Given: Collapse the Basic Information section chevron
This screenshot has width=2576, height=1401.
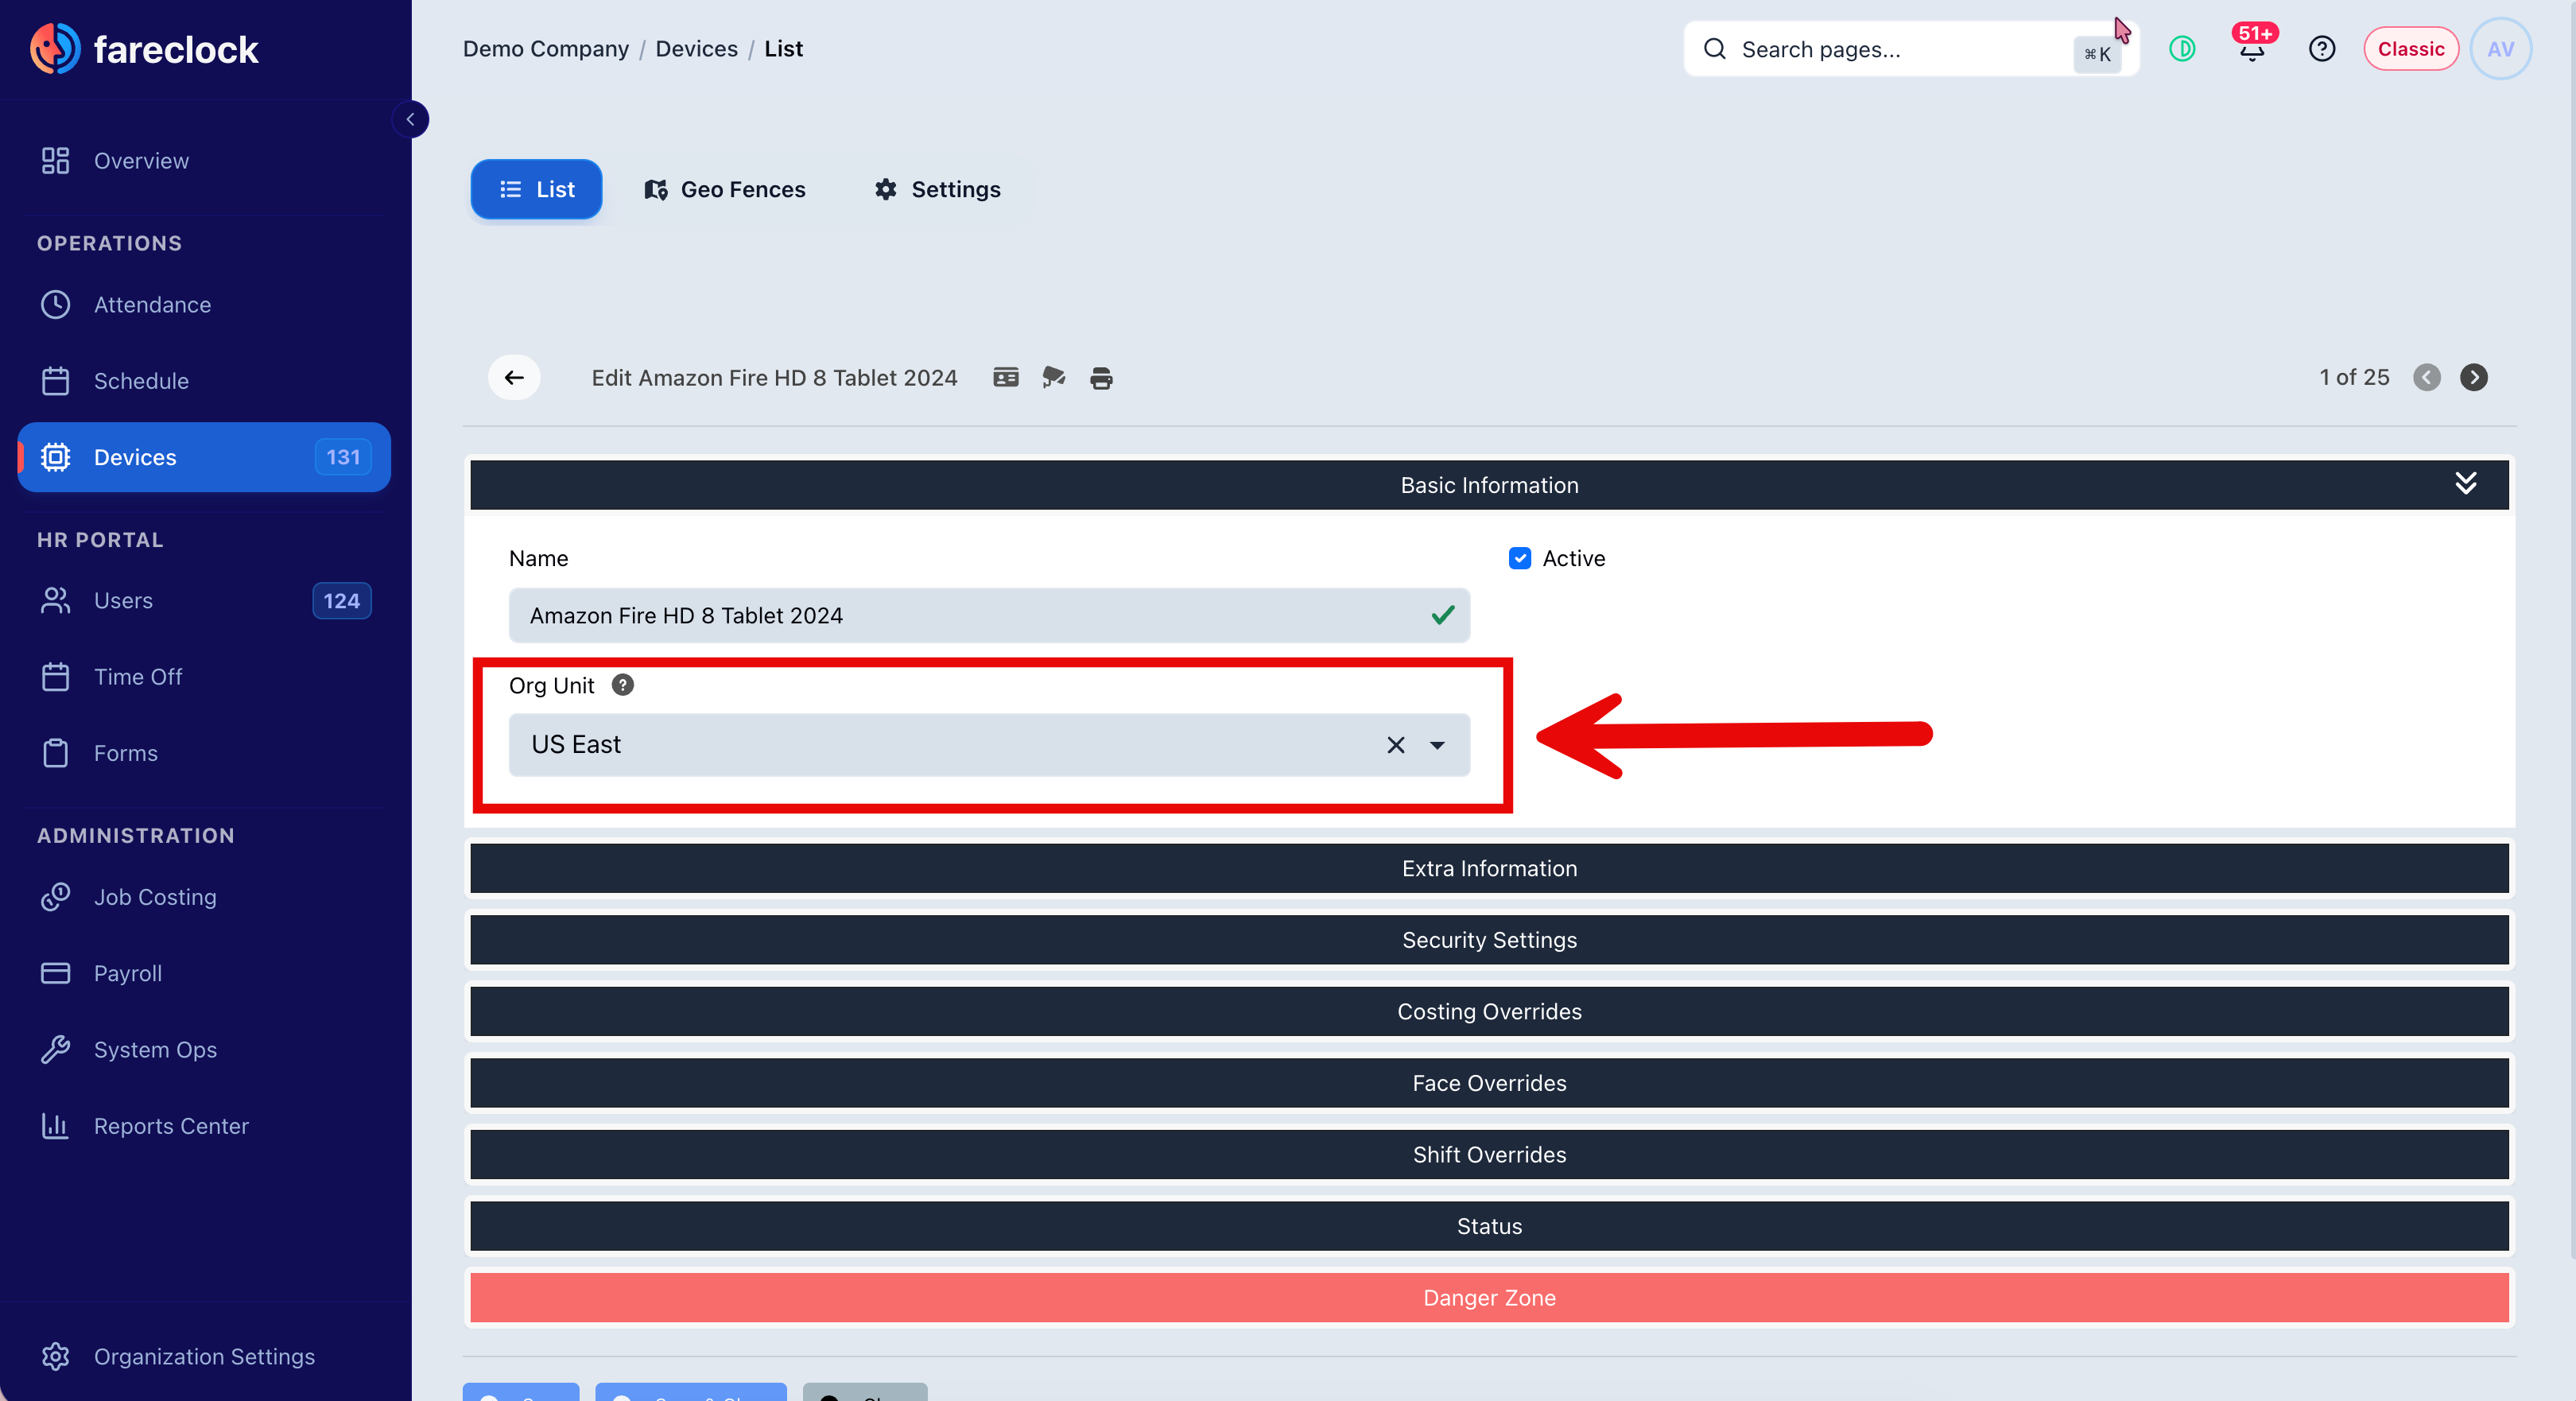Looking at the screenshot, I should point(2465,484).
